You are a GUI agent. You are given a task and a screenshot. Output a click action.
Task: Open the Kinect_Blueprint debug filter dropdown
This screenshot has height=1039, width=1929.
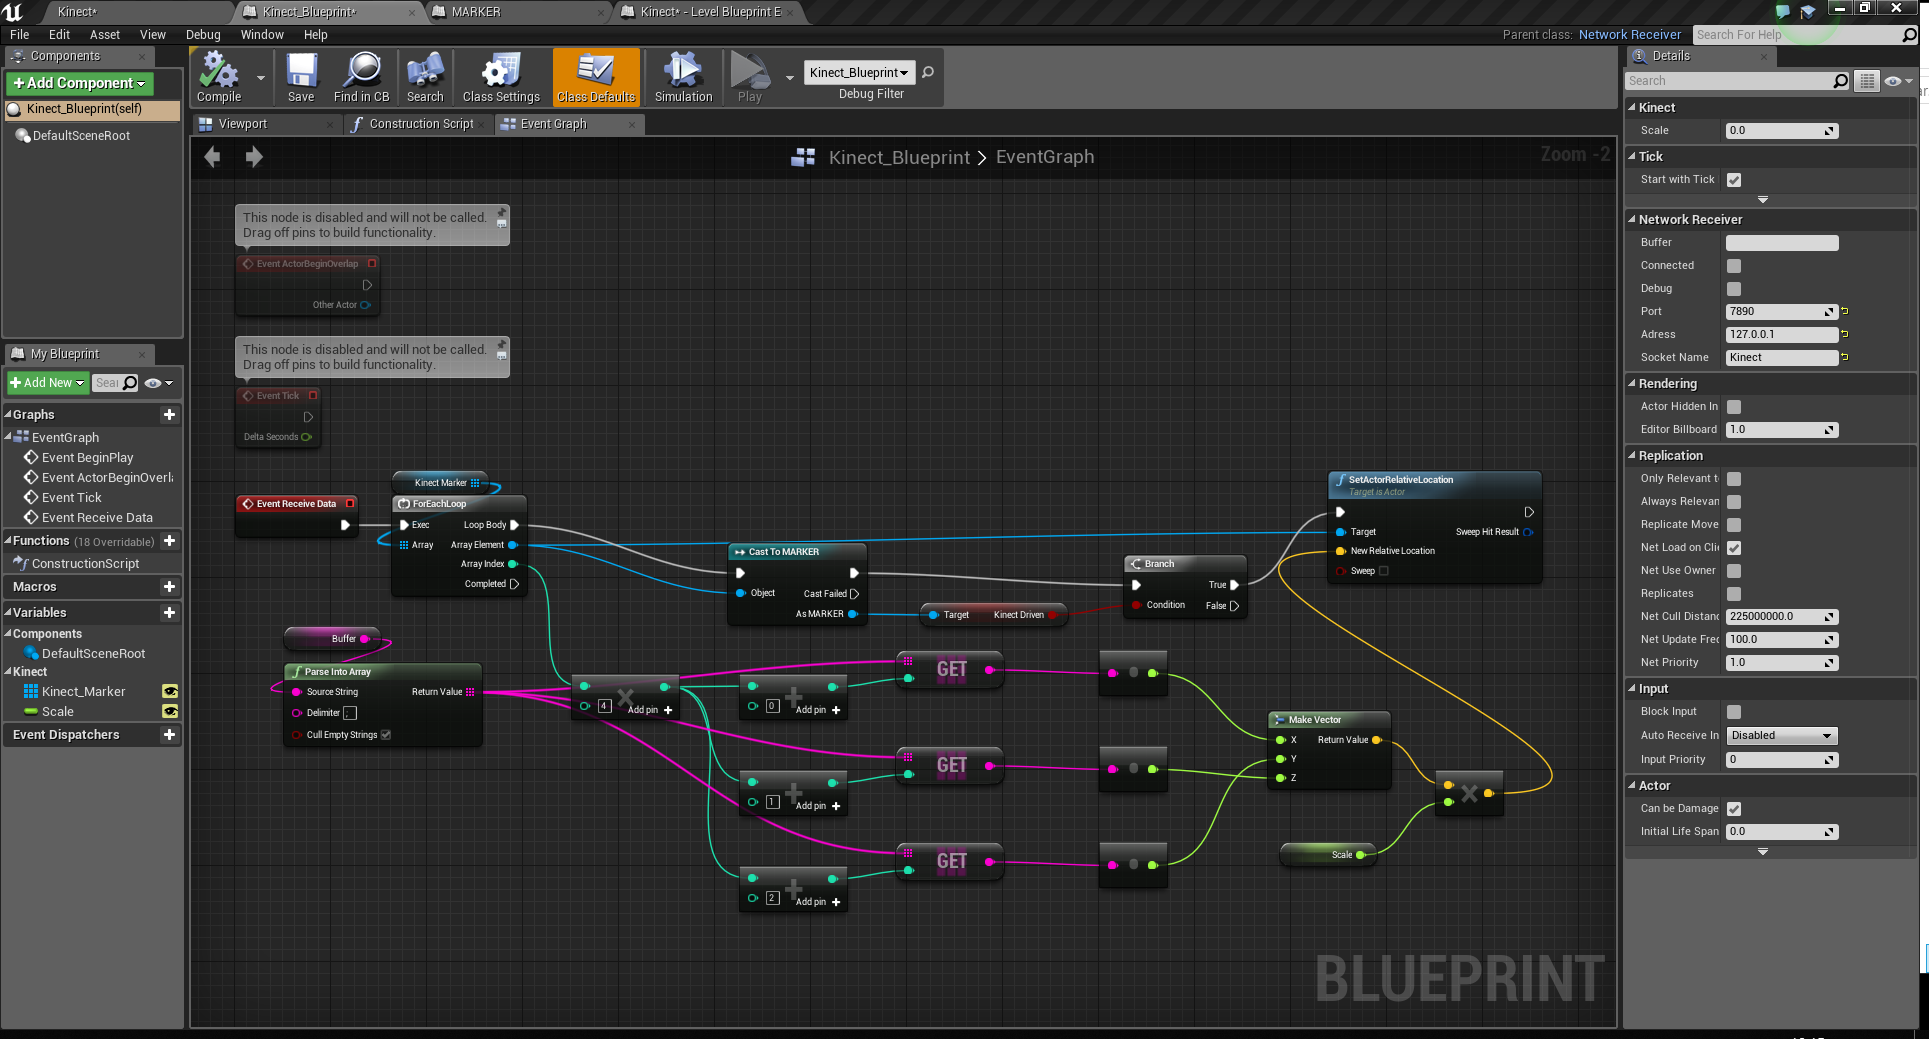[x=859, y=72]
